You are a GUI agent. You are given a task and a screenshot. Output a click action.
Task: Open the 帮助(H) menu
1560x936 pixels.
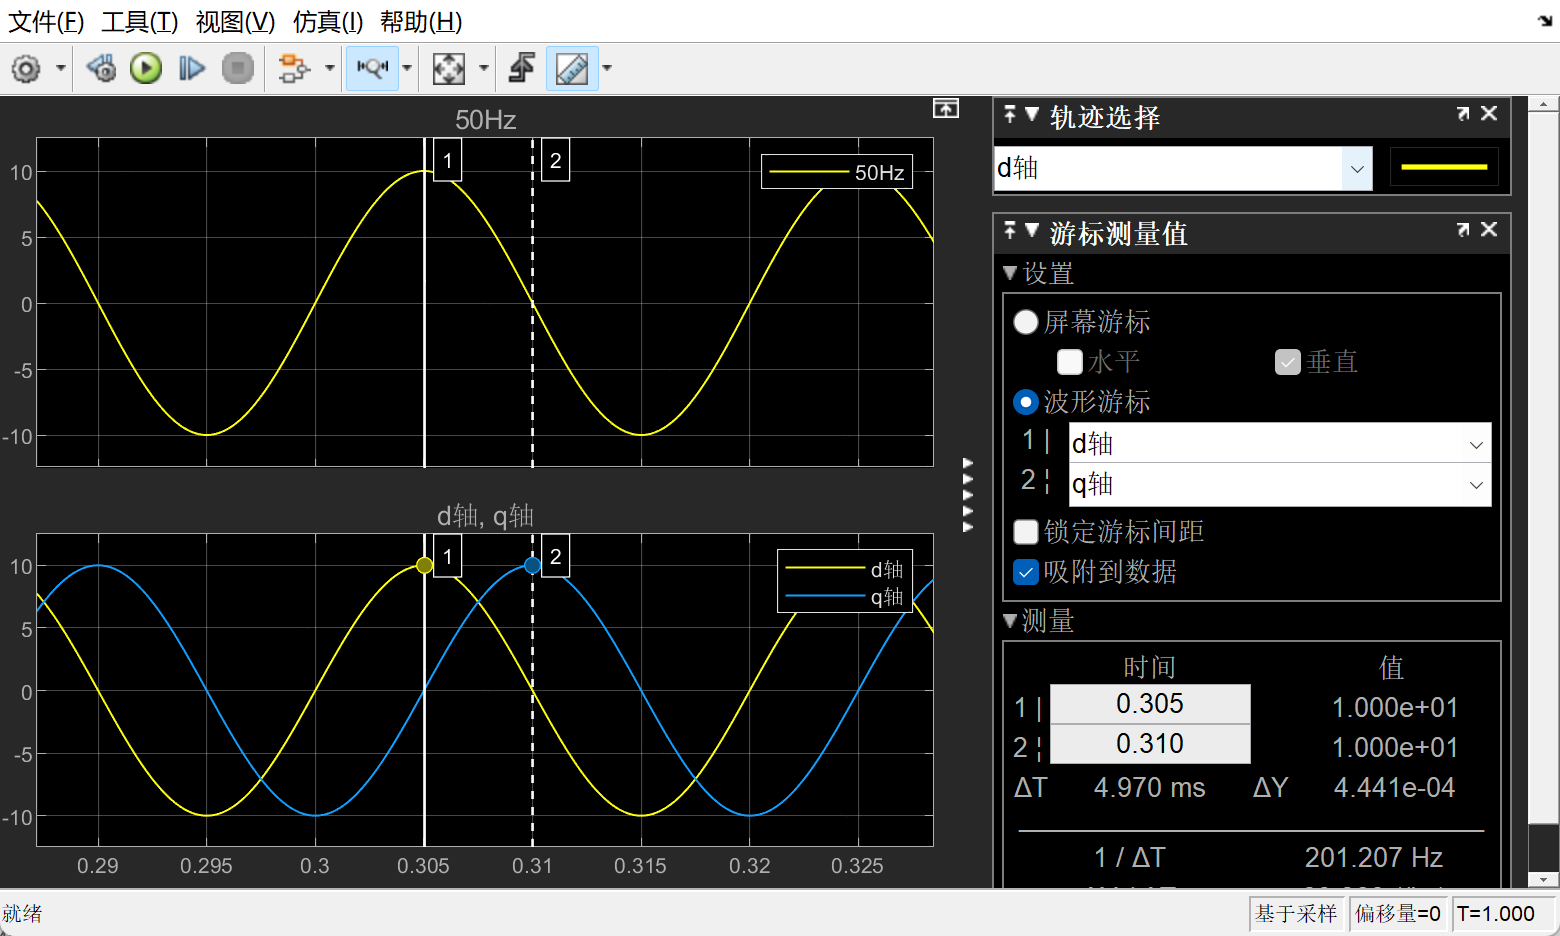pyautogui.click(x=421, y=21)
